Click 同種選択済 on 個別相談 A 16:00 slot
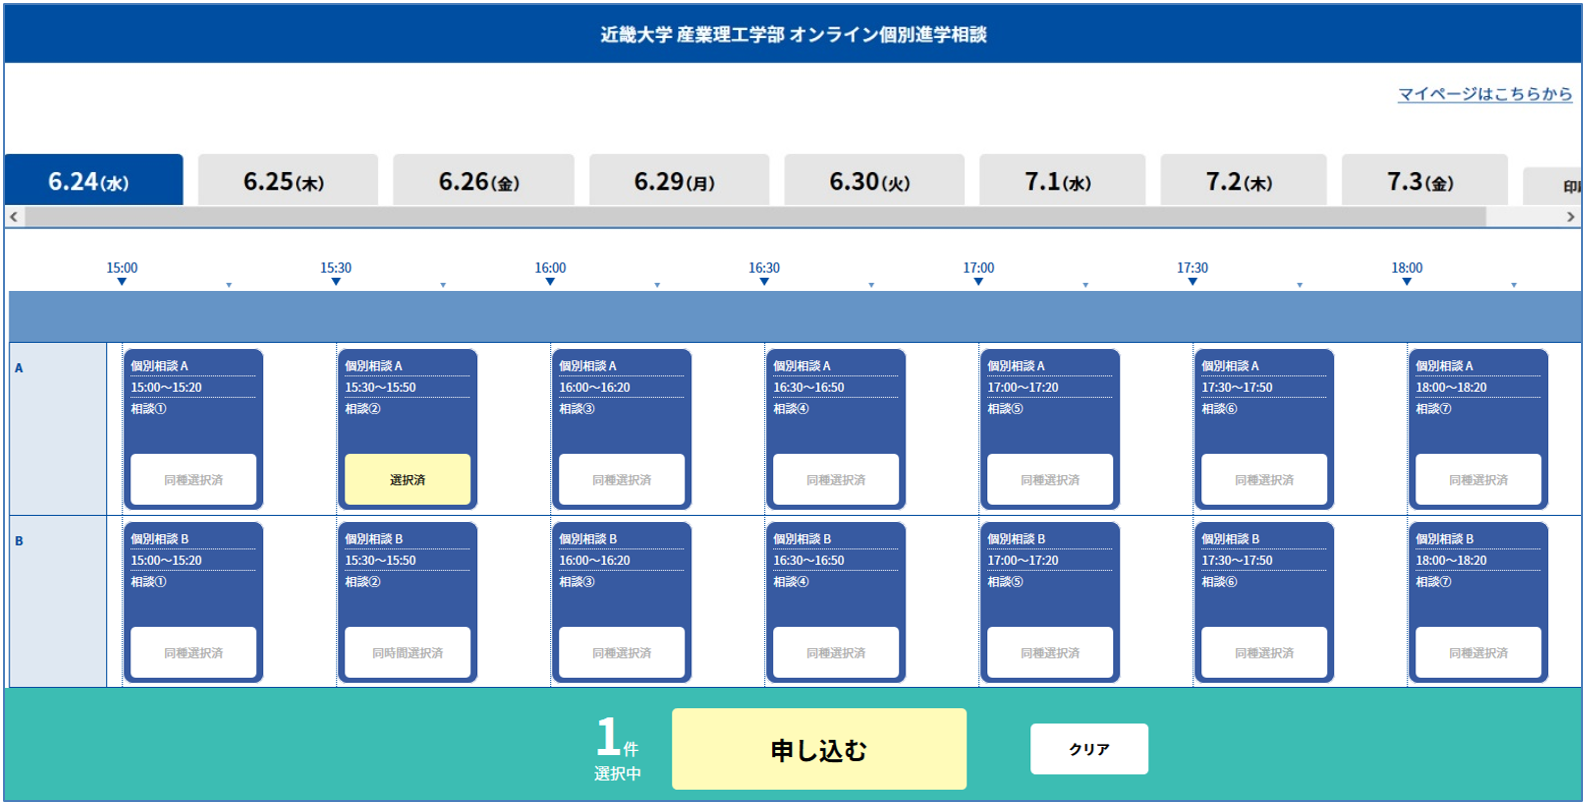1585x804 pixels. coord(621,480)
